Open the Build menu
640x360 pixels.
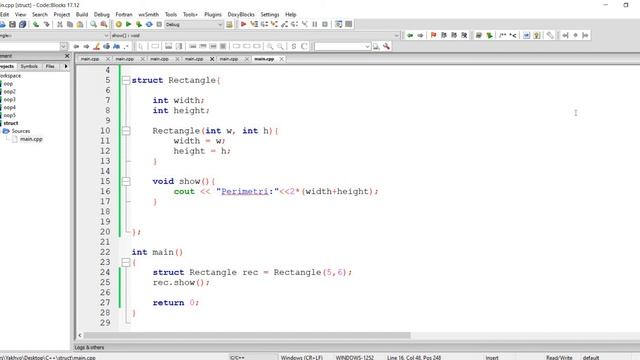[x=82, y=14]
